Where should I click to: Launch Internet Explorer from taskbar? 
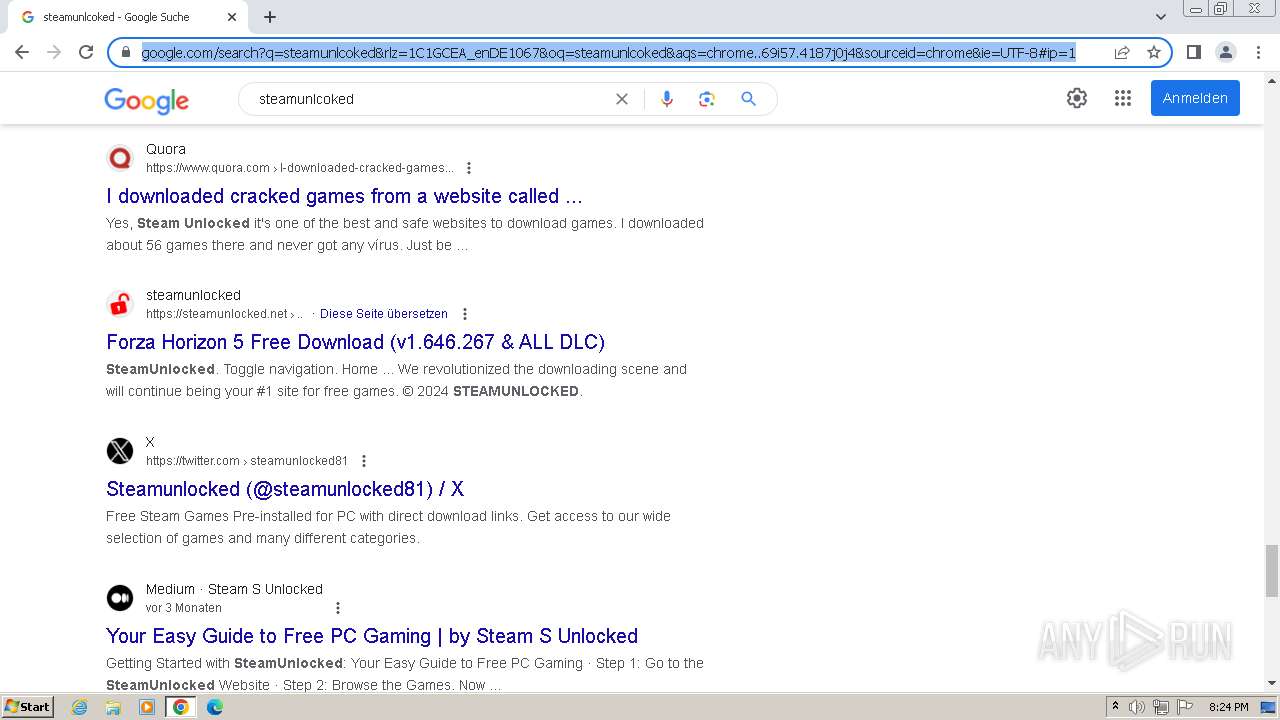click(x=80, y=707)
